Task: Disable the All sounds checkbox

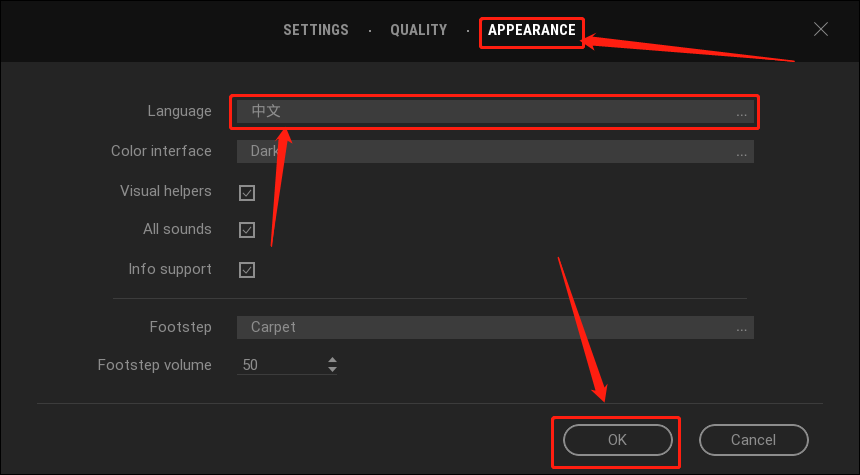Action: tap(247, 230)
